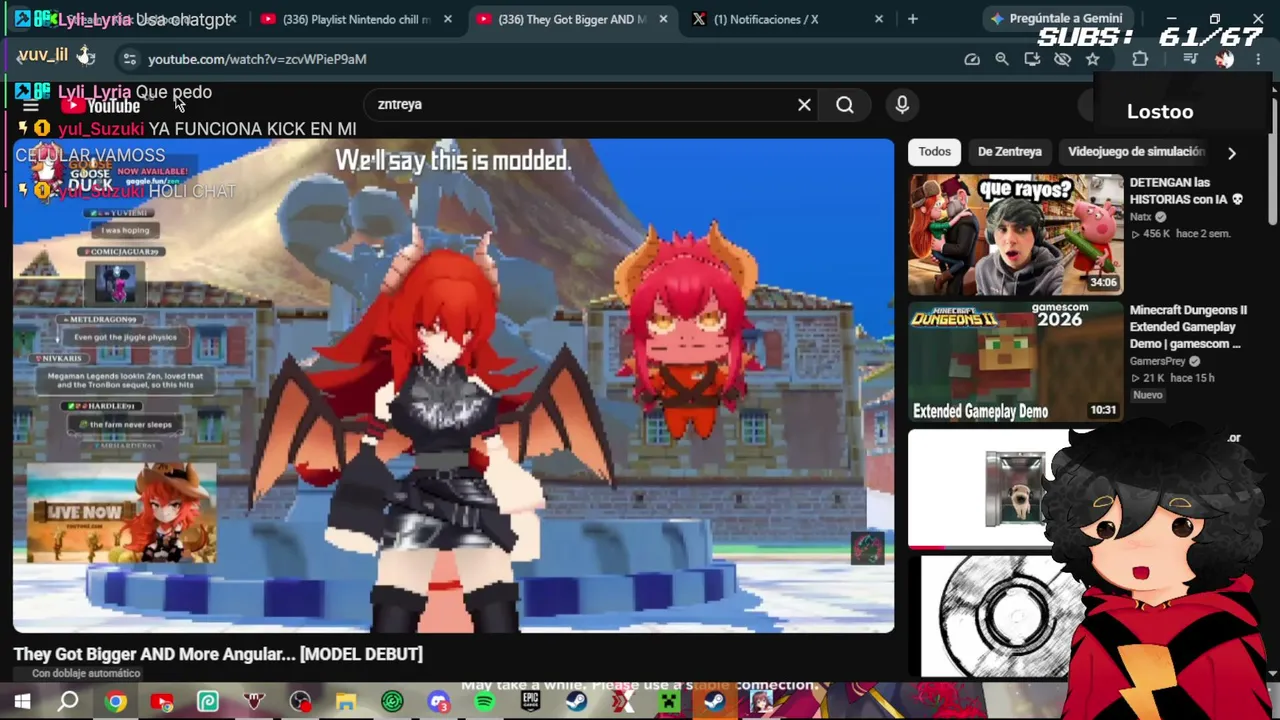Screen dimensions: 1280x720
Task: Show more filter chips with the right arrow
Action: 1232,153
